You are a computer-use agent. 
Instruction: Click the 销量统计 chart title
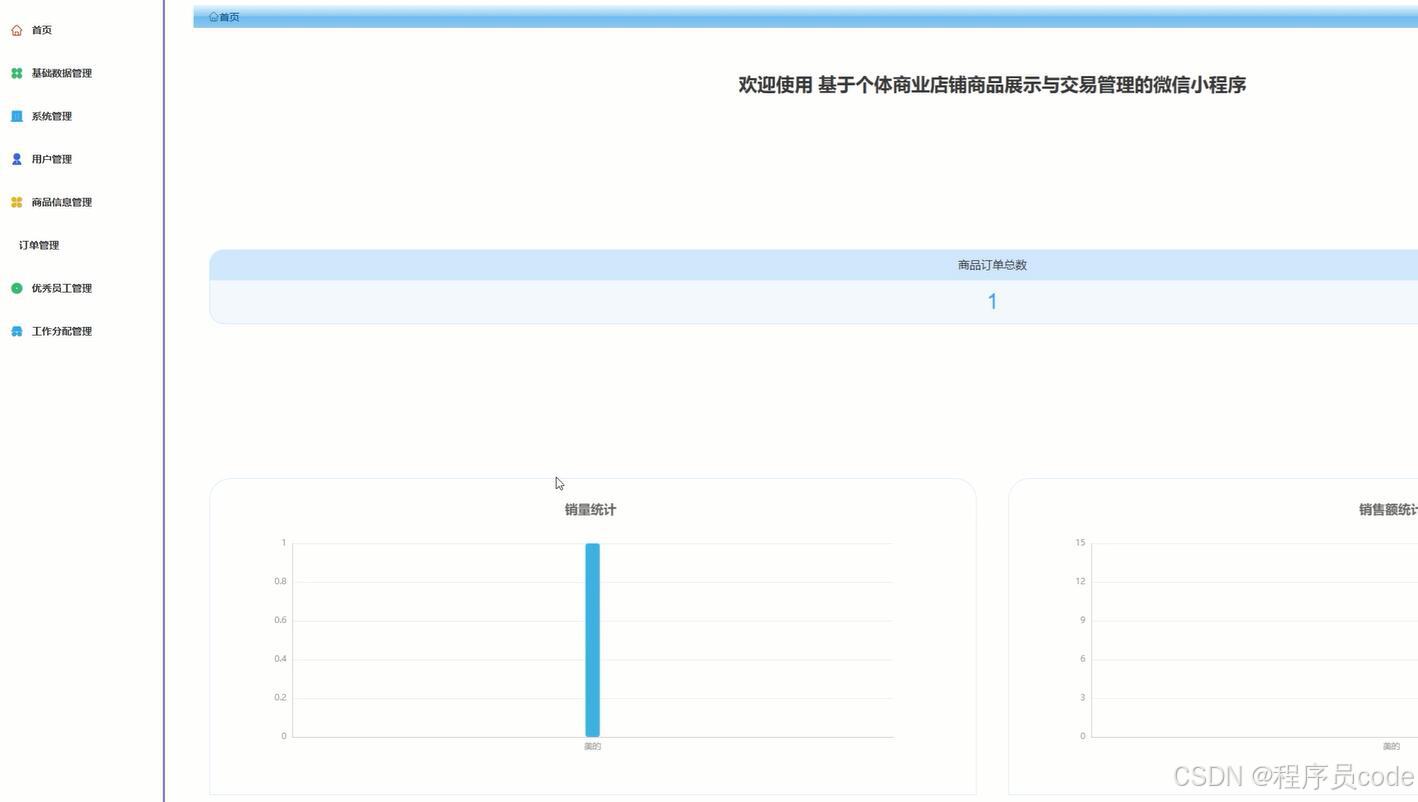(x=590, y=510)
